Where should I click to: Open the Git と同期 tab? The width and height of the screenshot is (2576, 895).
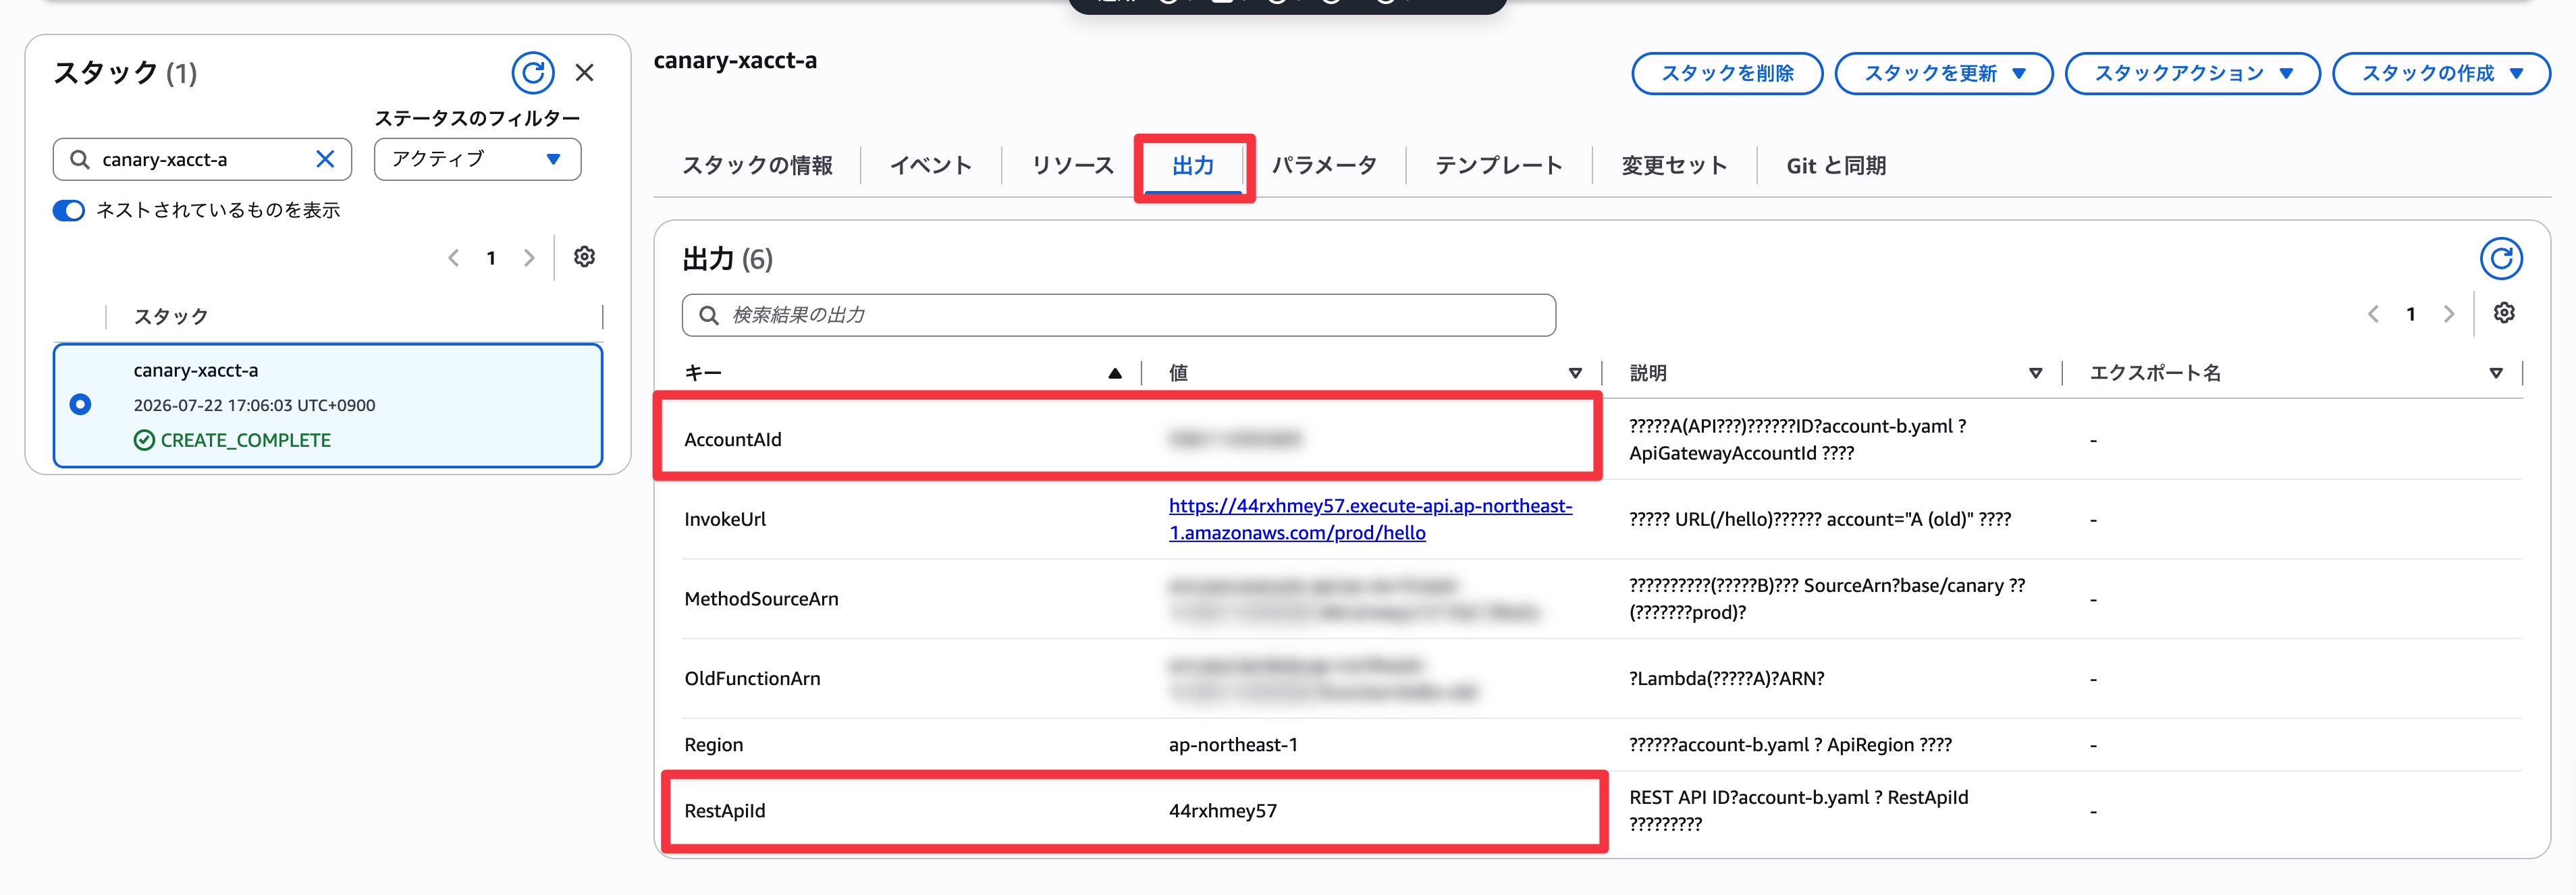[1836, 166]
